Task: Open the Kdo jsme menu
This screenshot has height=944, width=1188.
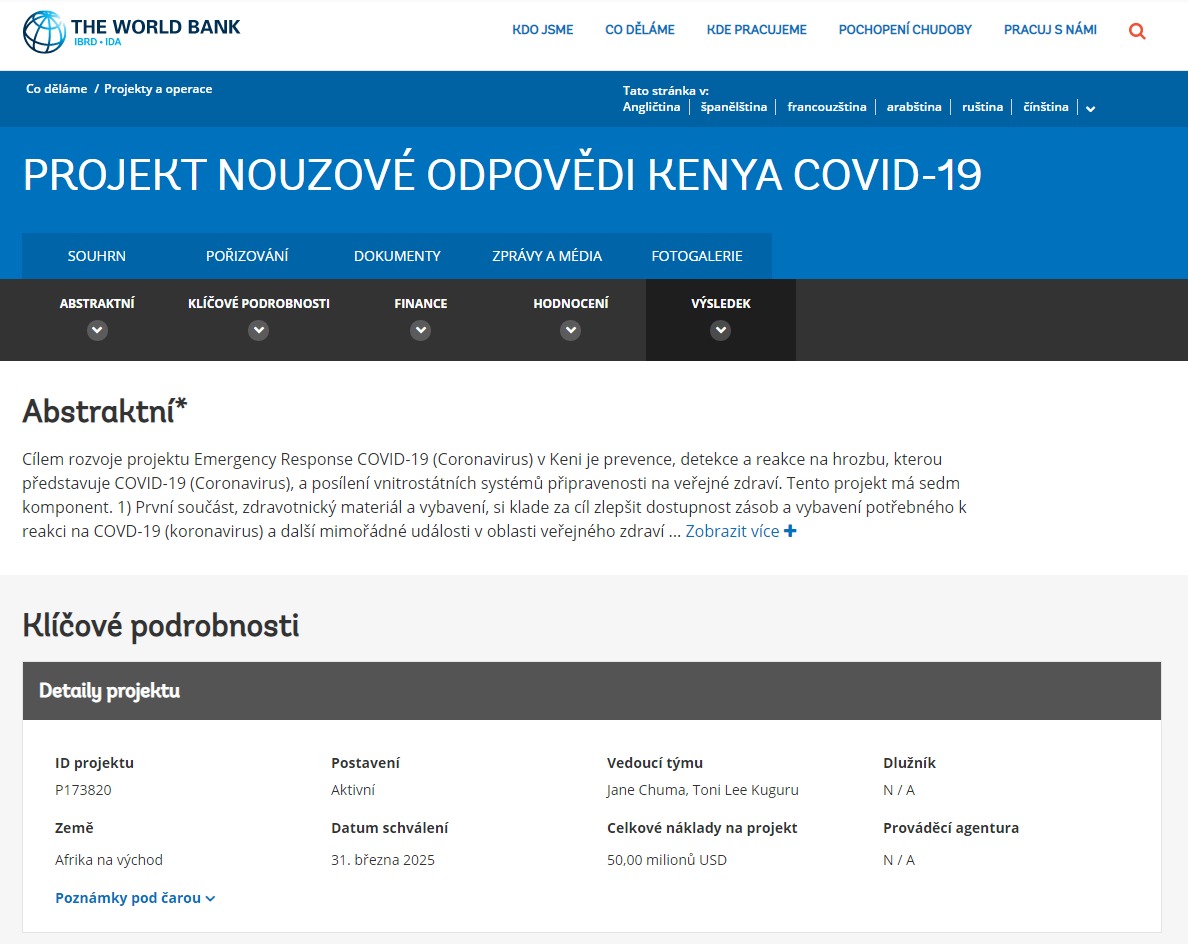Action: click(542, 30)
